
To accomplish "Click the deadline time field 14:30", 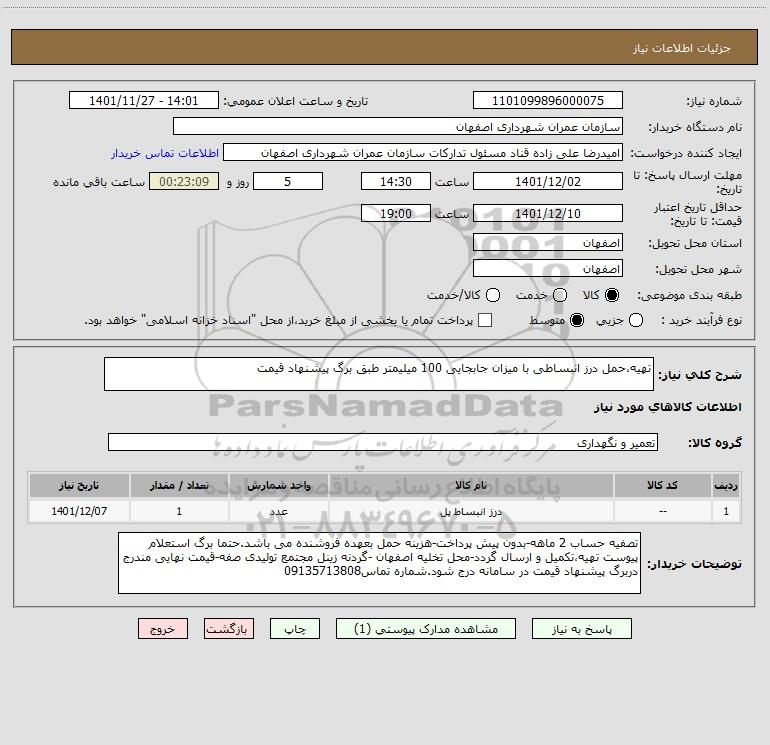I will pyautogui.click(x=396, y=181).
